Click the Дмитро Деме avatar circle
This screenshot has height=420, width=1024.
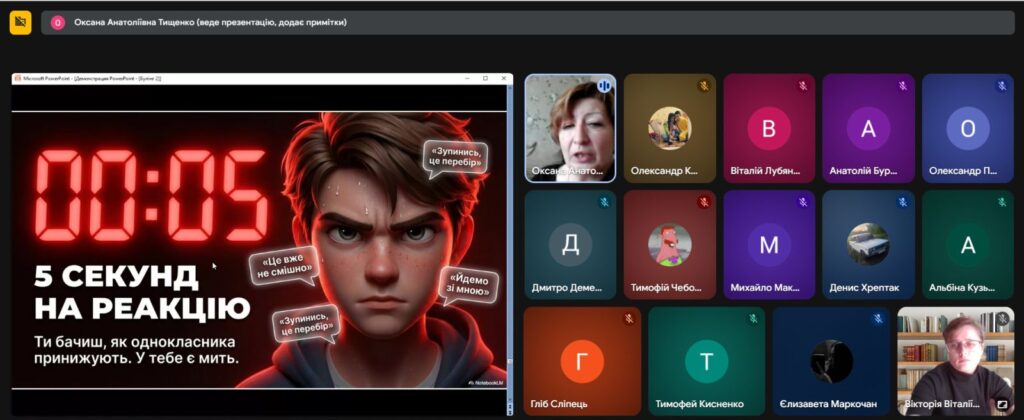[x=570, y=245]
